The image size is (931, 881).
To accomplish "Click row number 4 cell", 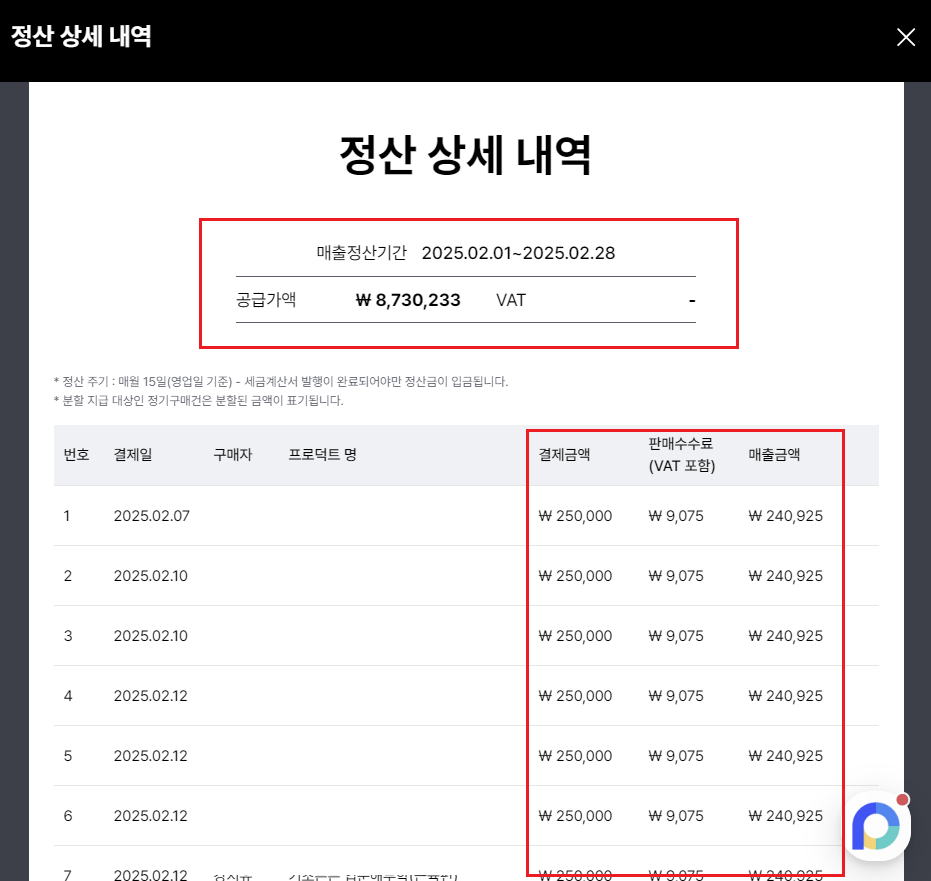I will click(x=68, y=696).
